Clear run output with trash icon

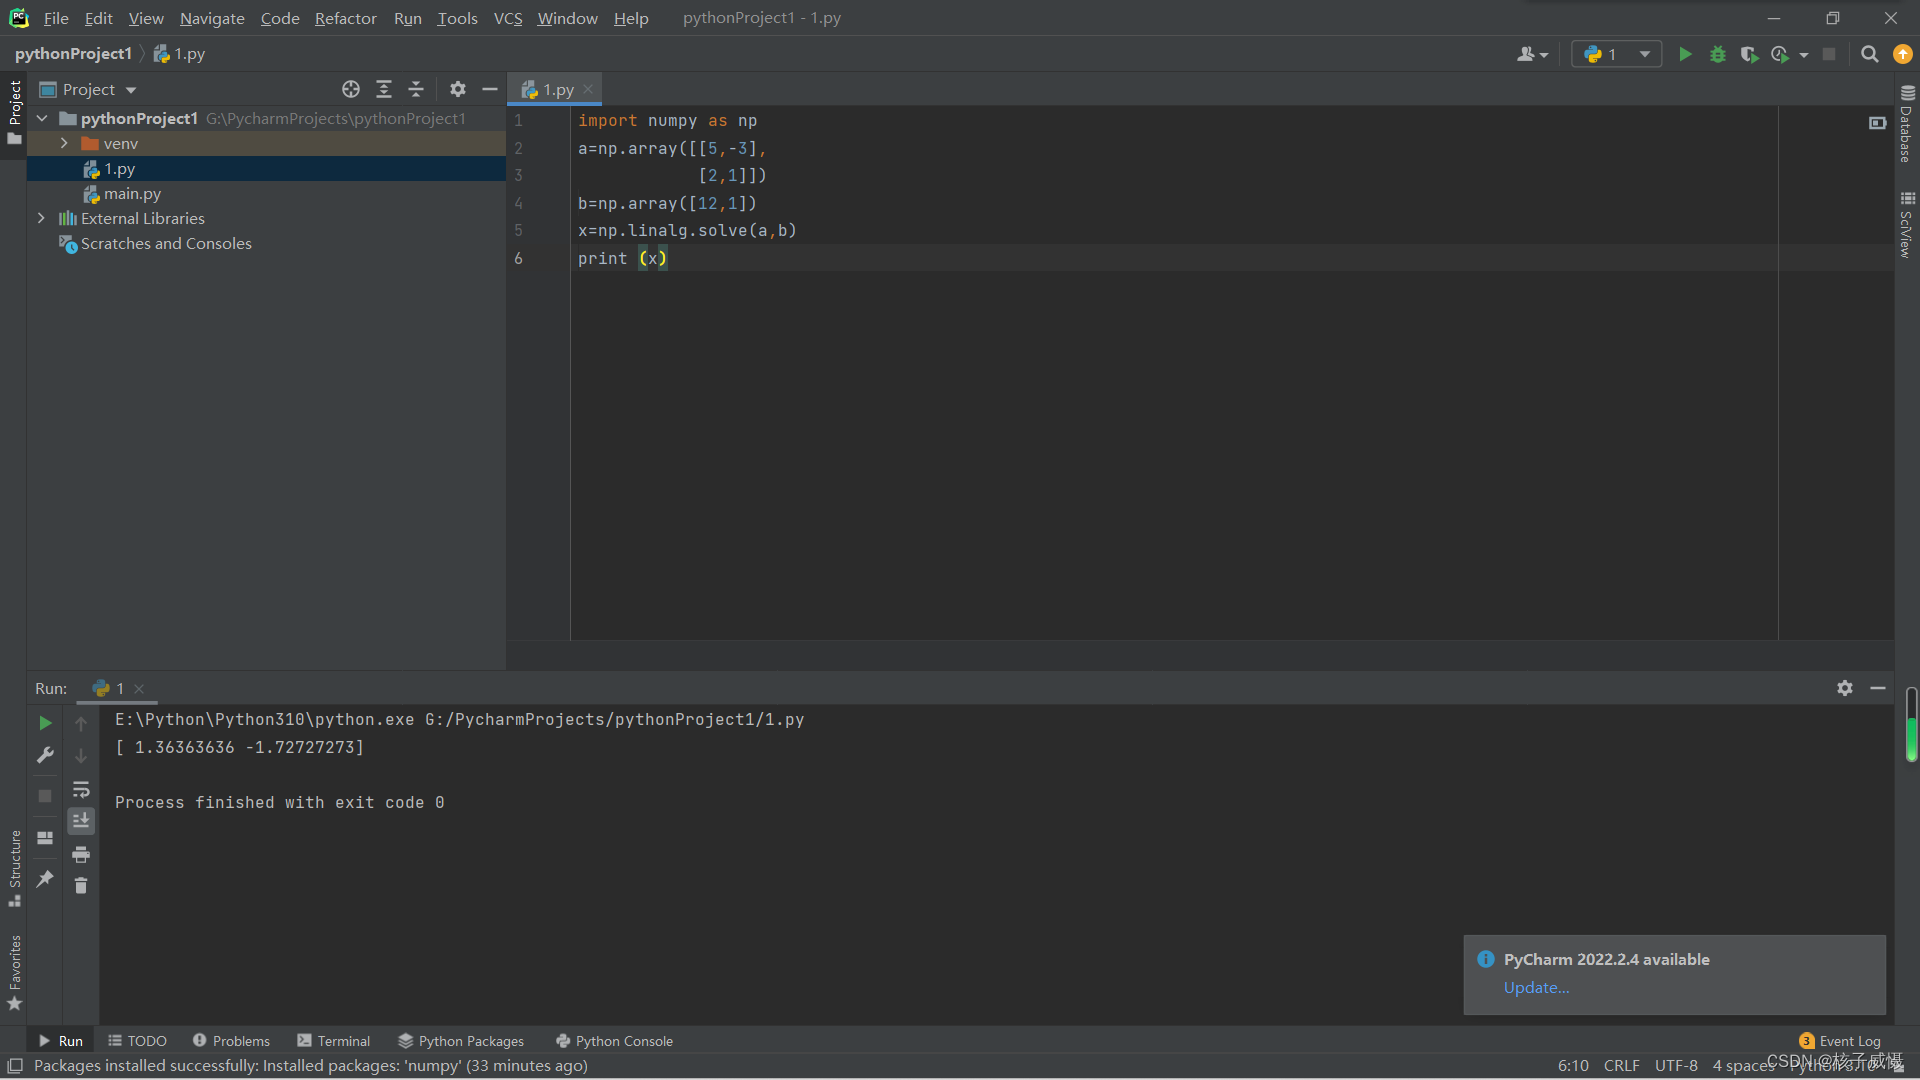click(81, 886)
